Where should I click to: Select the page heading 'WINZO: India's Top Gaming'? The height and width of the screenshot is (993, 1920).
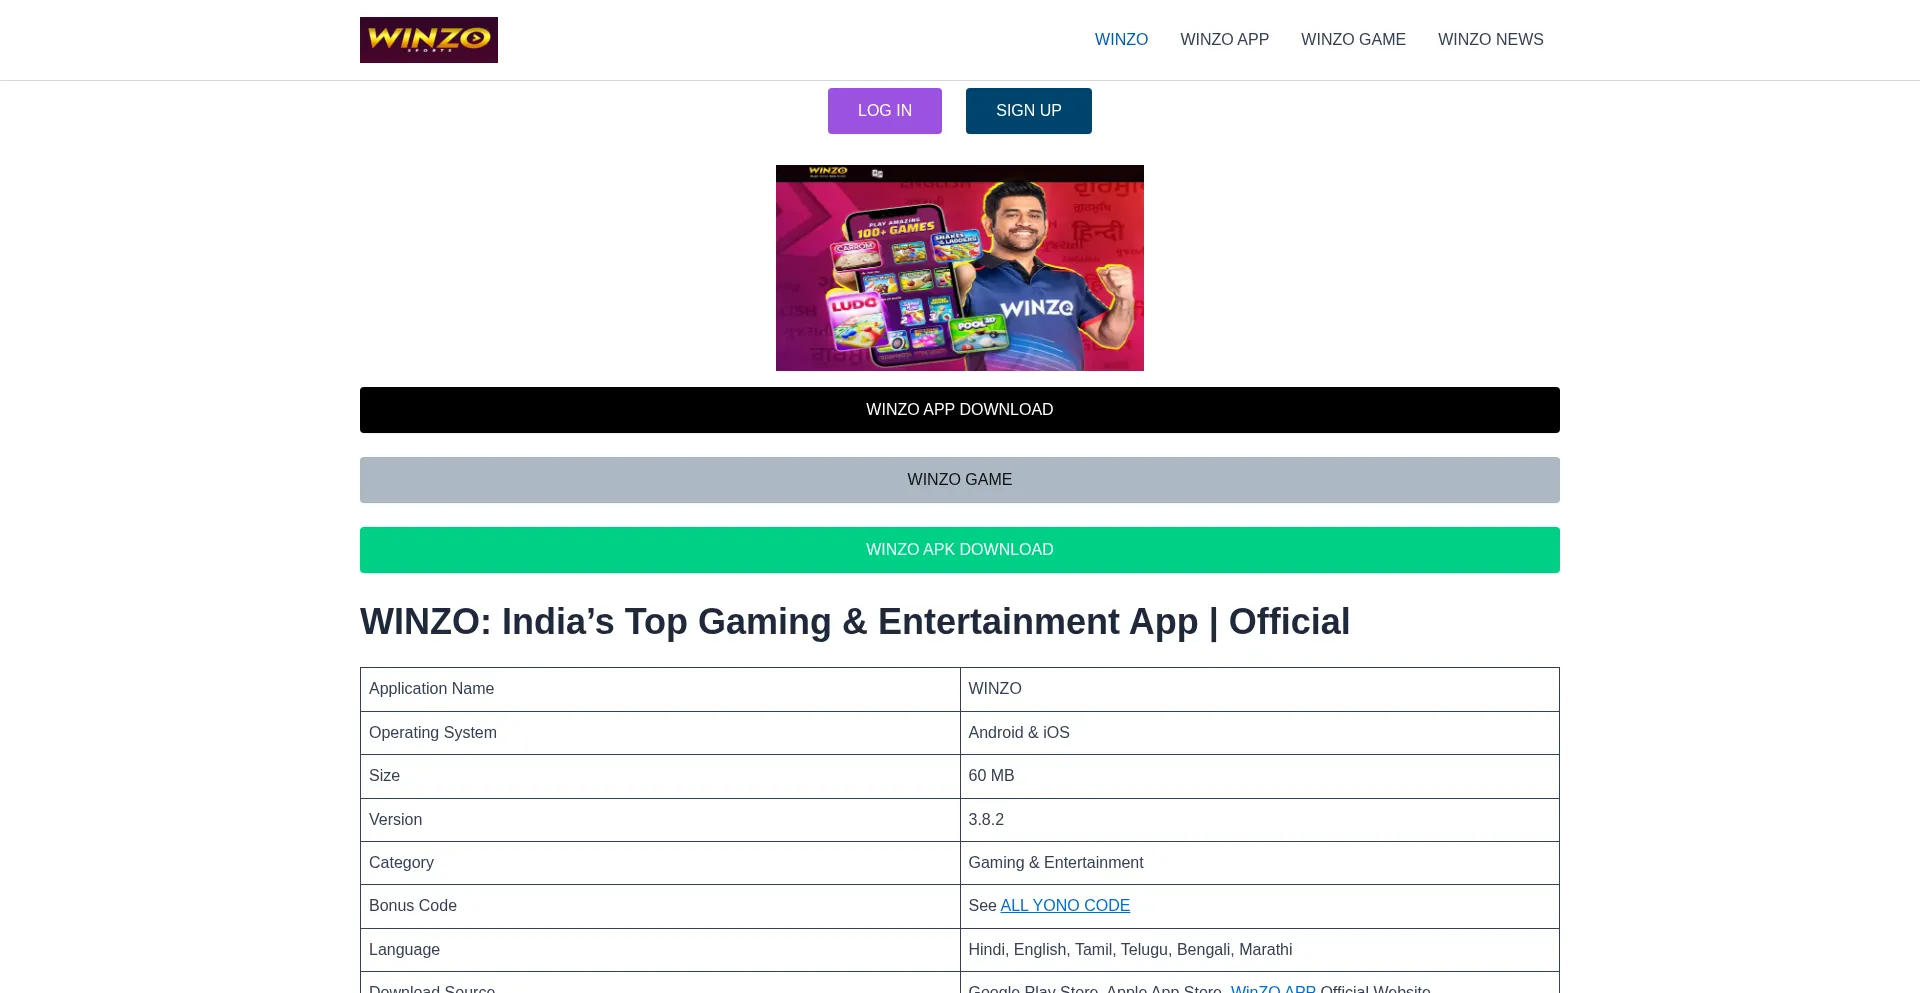(855, 622)
